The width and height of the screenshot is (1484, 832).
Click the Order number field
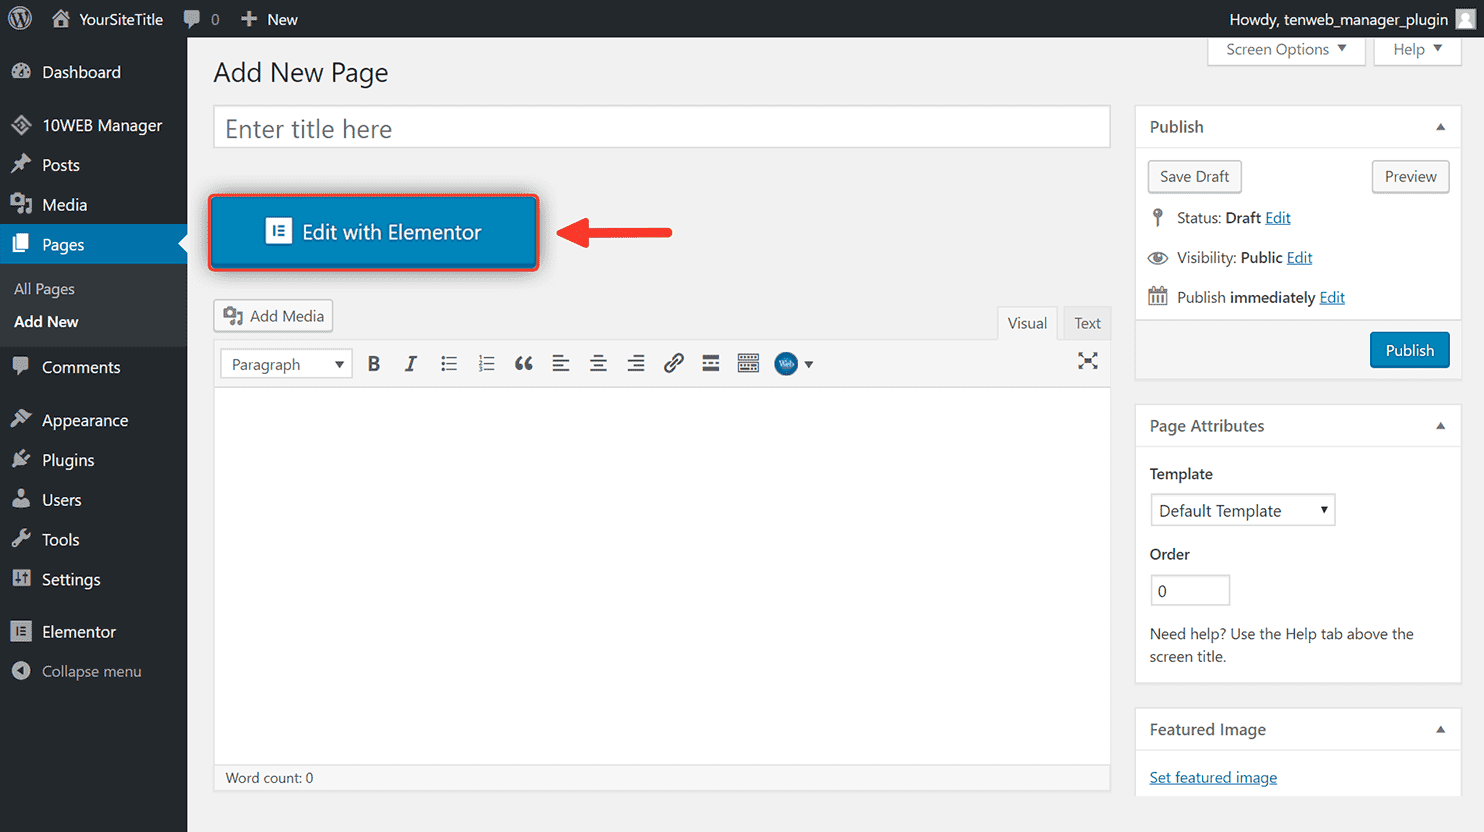click(1190, 591)
